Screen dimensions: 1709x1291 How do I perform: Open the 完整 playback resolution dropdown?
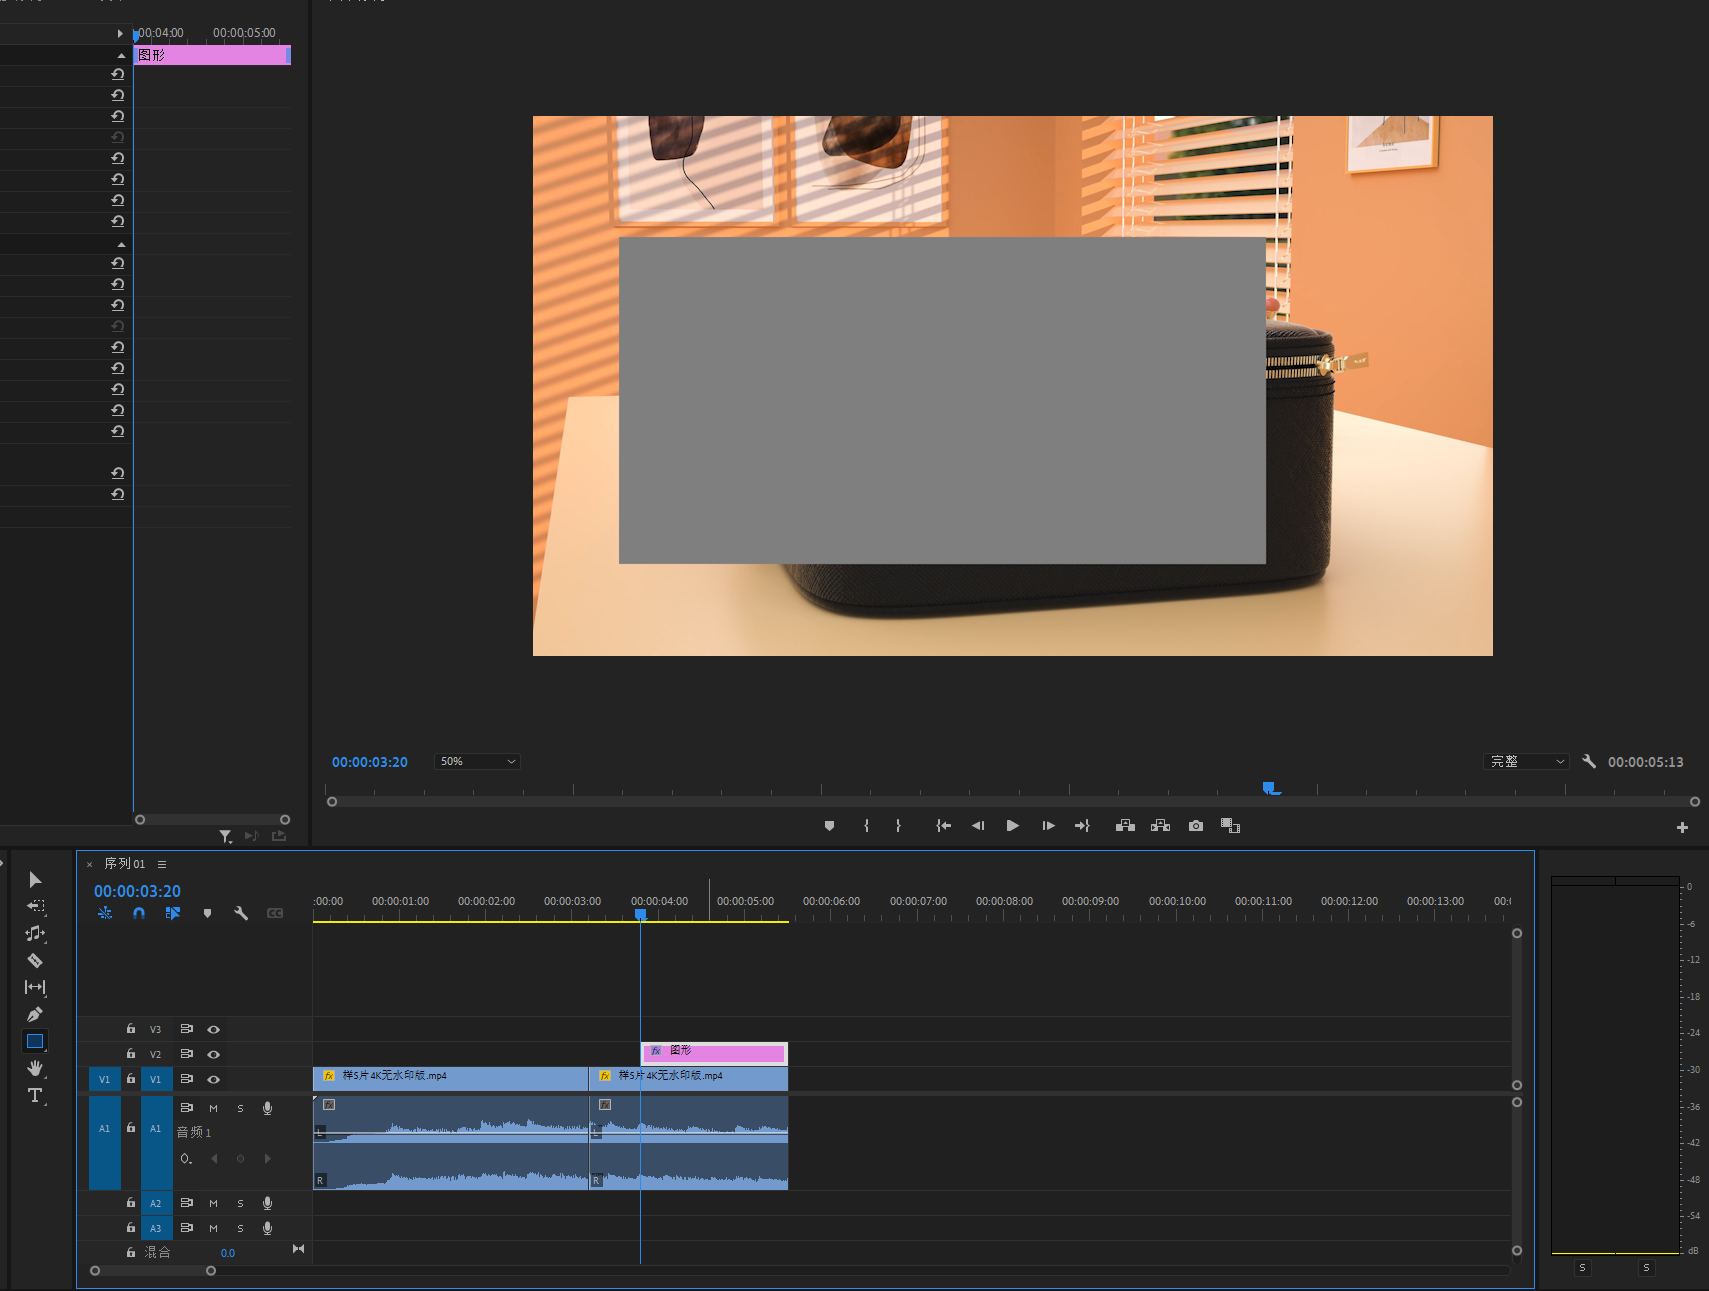1525,762
